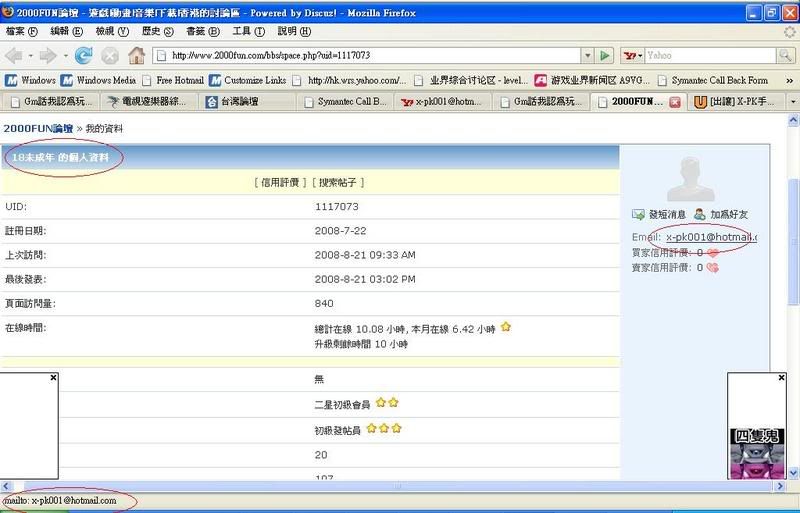Open the 檔案 (F) menu
This screenshot has height=513, width=800.
pyautogui.click(x=21, y=31)
